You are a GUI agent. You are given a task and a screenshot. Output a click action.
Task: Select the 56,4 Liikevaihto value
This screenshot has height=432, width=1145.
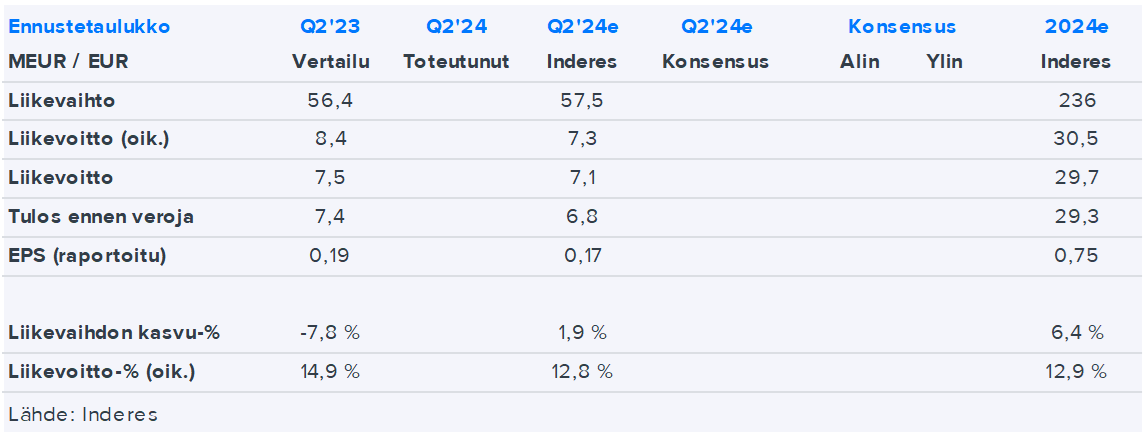pos(331,101)
